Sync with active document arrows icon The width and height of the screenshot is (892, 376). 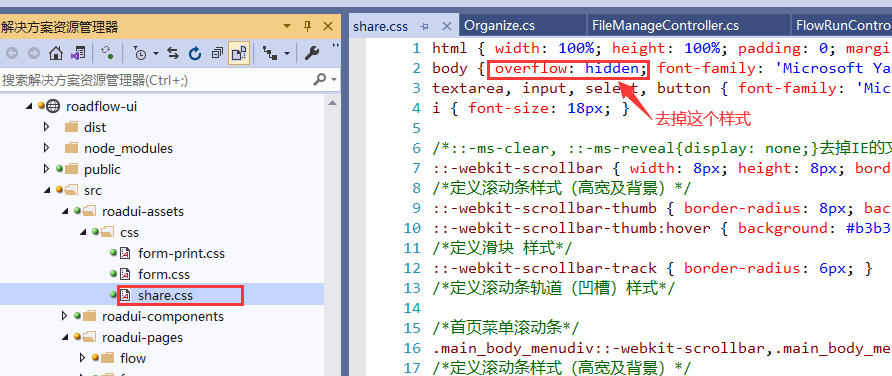click(173, 53)
